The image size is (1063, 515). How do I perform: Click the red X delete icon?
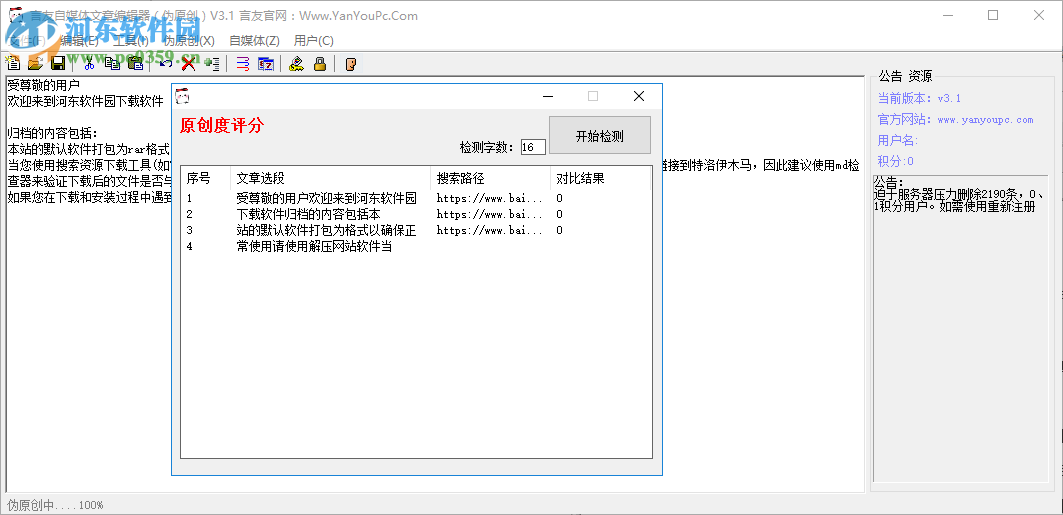(x=188, y=64)
